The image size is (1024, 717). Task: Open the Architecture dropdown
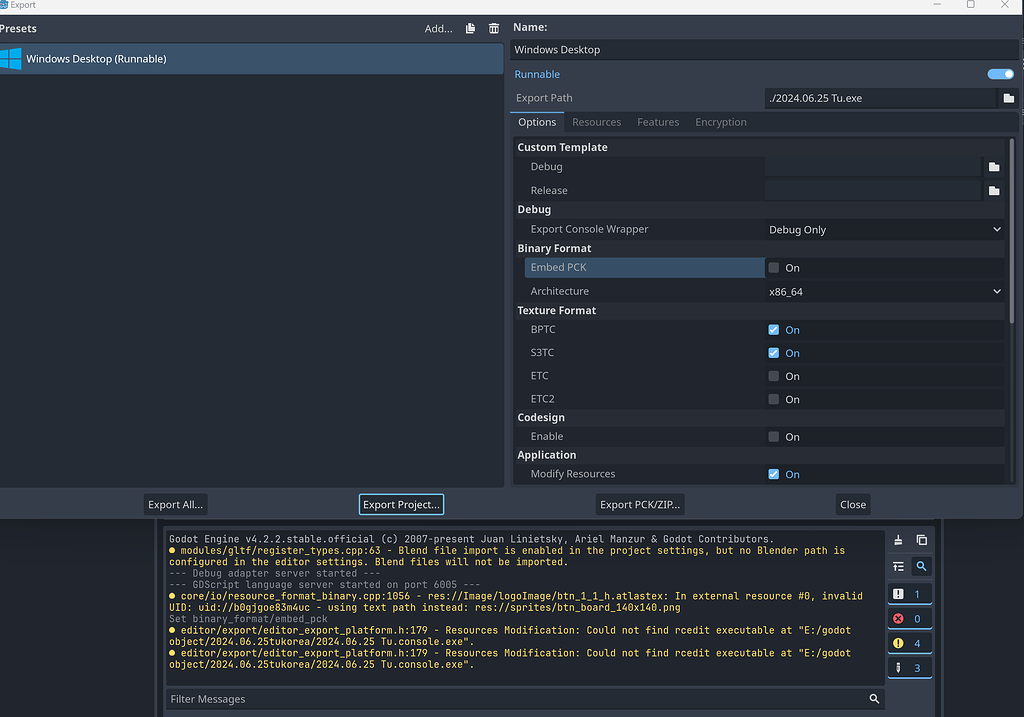point(884,291)
